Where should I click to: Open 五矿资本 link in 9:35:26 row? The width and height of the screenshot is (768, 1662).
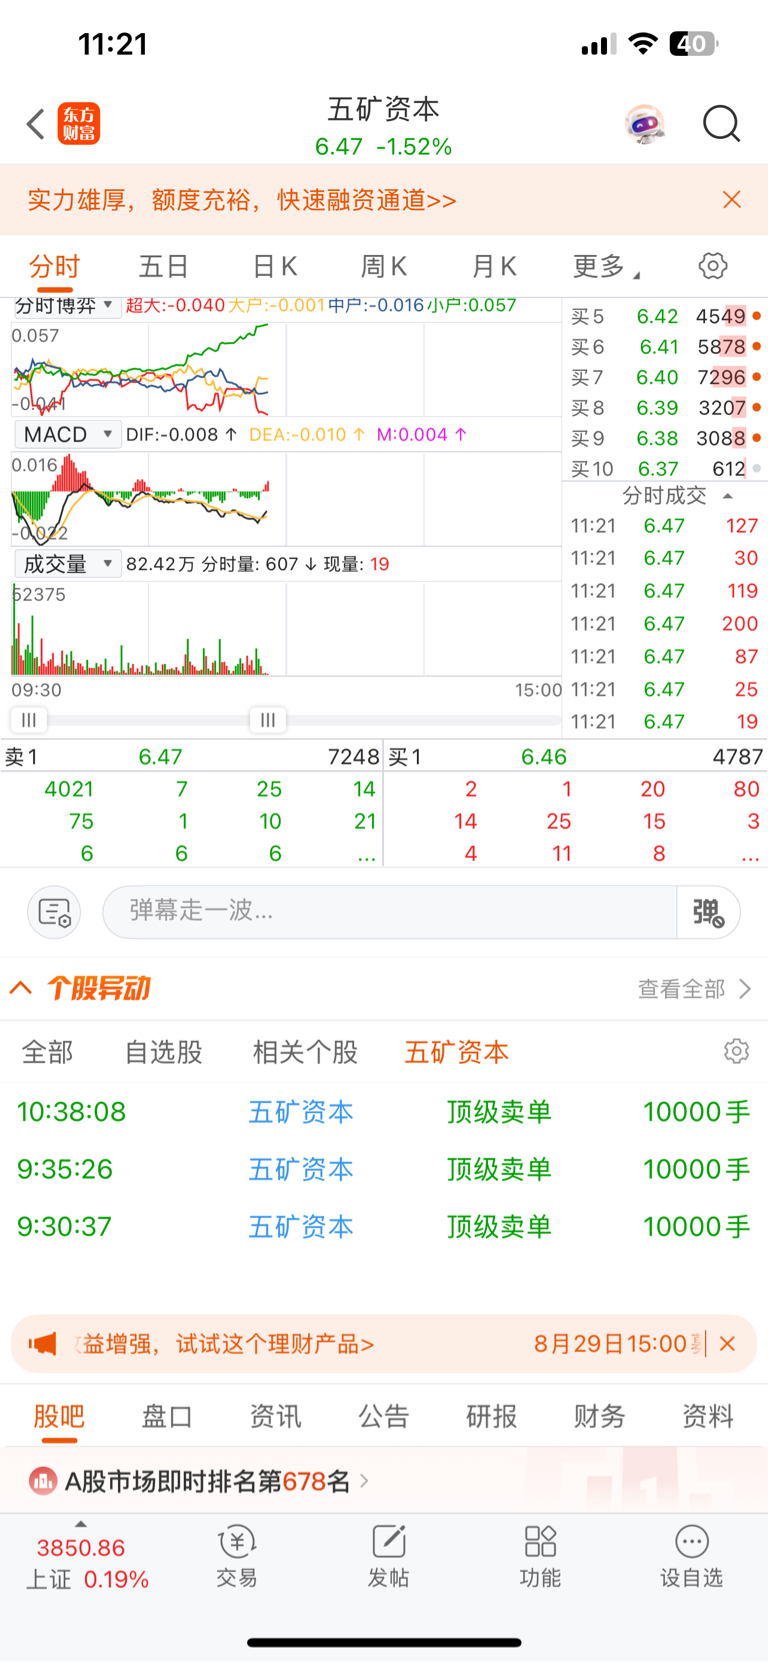click(x=301, y=1169)
